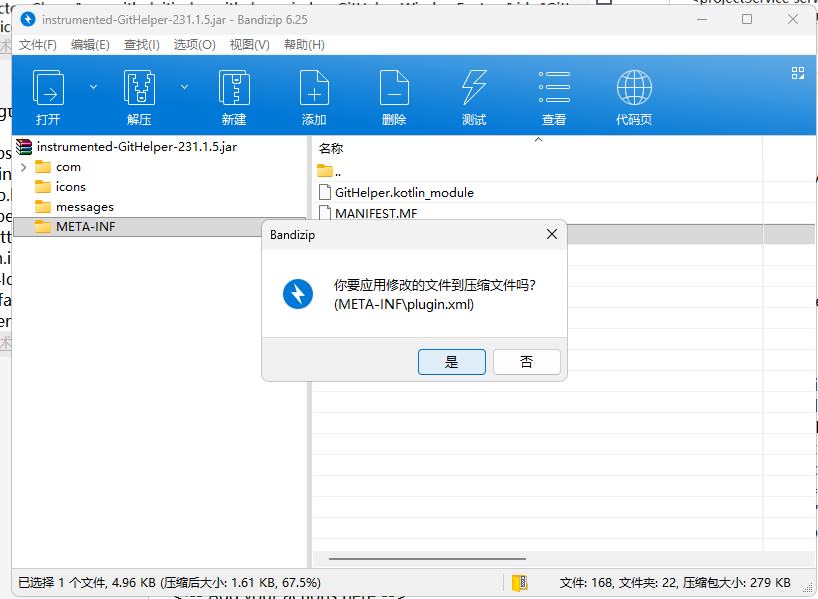The height and width of the screenshot is (599, 818).
Task: Click the toolbar layout grid icon
Action: pyautogui.click(x=798, y=73)
